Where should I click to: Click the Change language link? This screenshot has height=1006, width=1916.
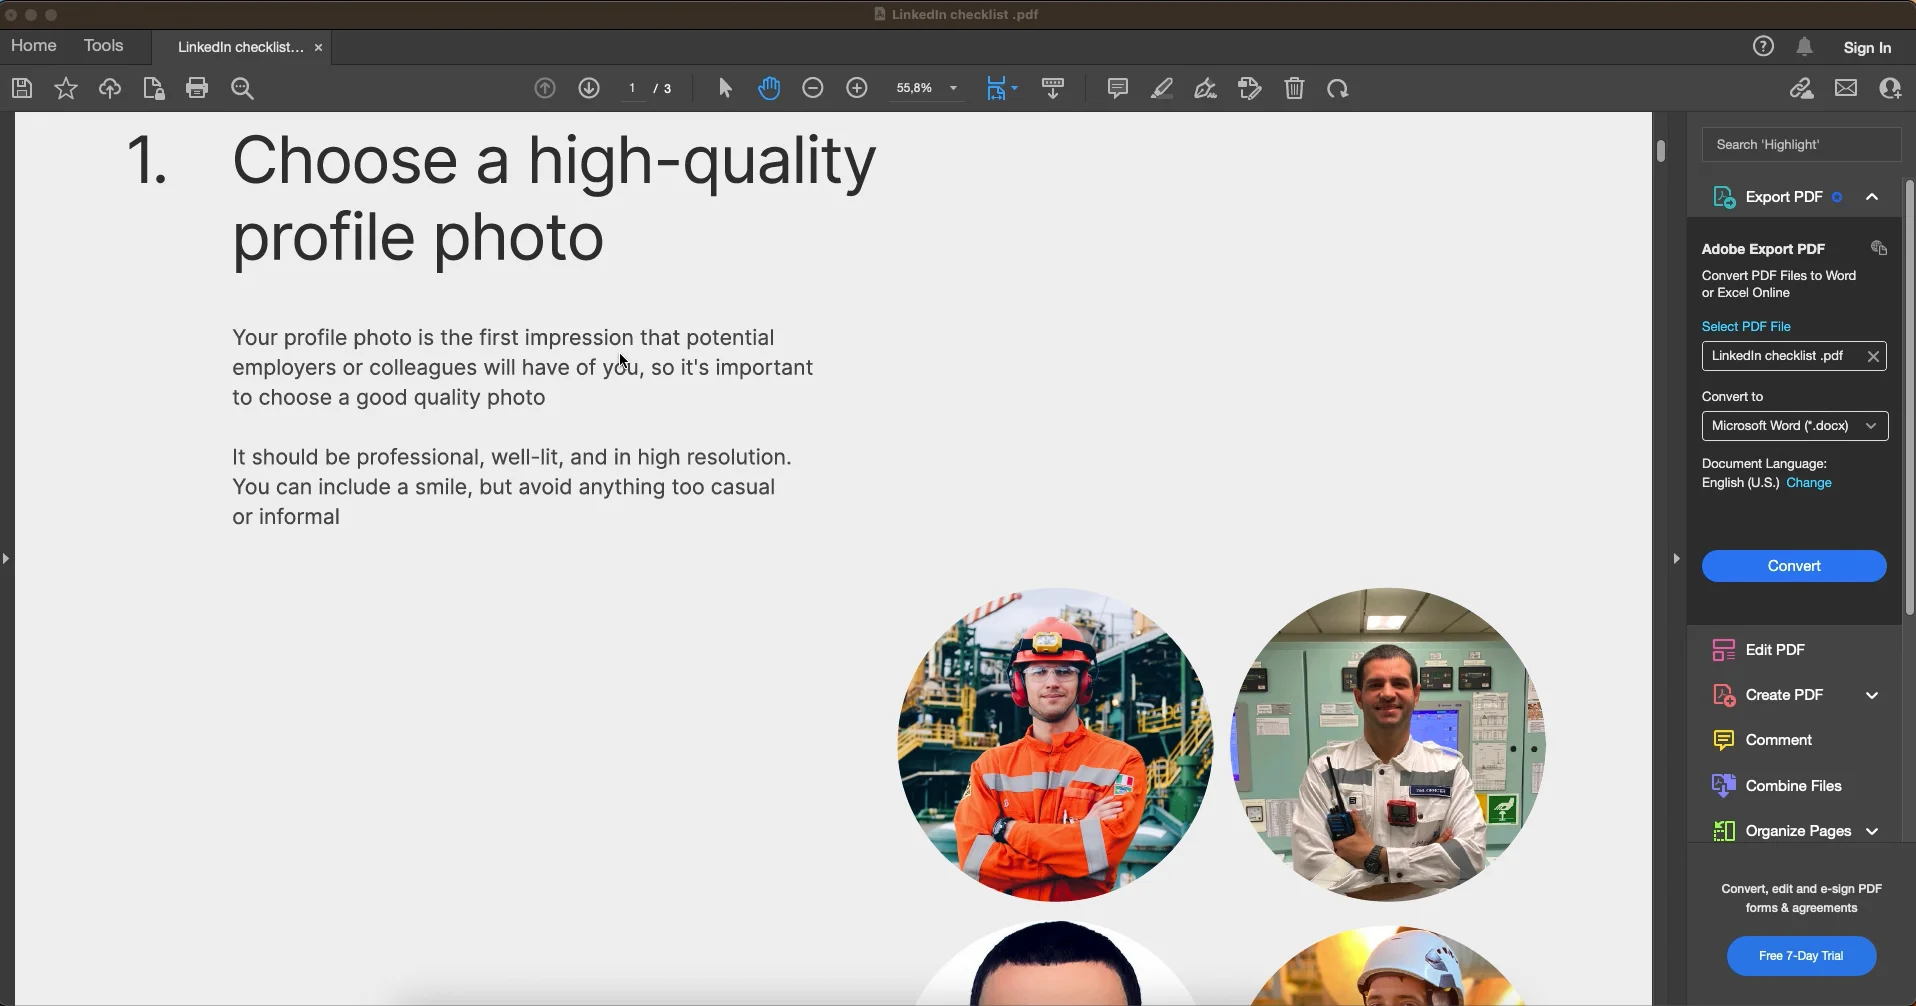1809,483
